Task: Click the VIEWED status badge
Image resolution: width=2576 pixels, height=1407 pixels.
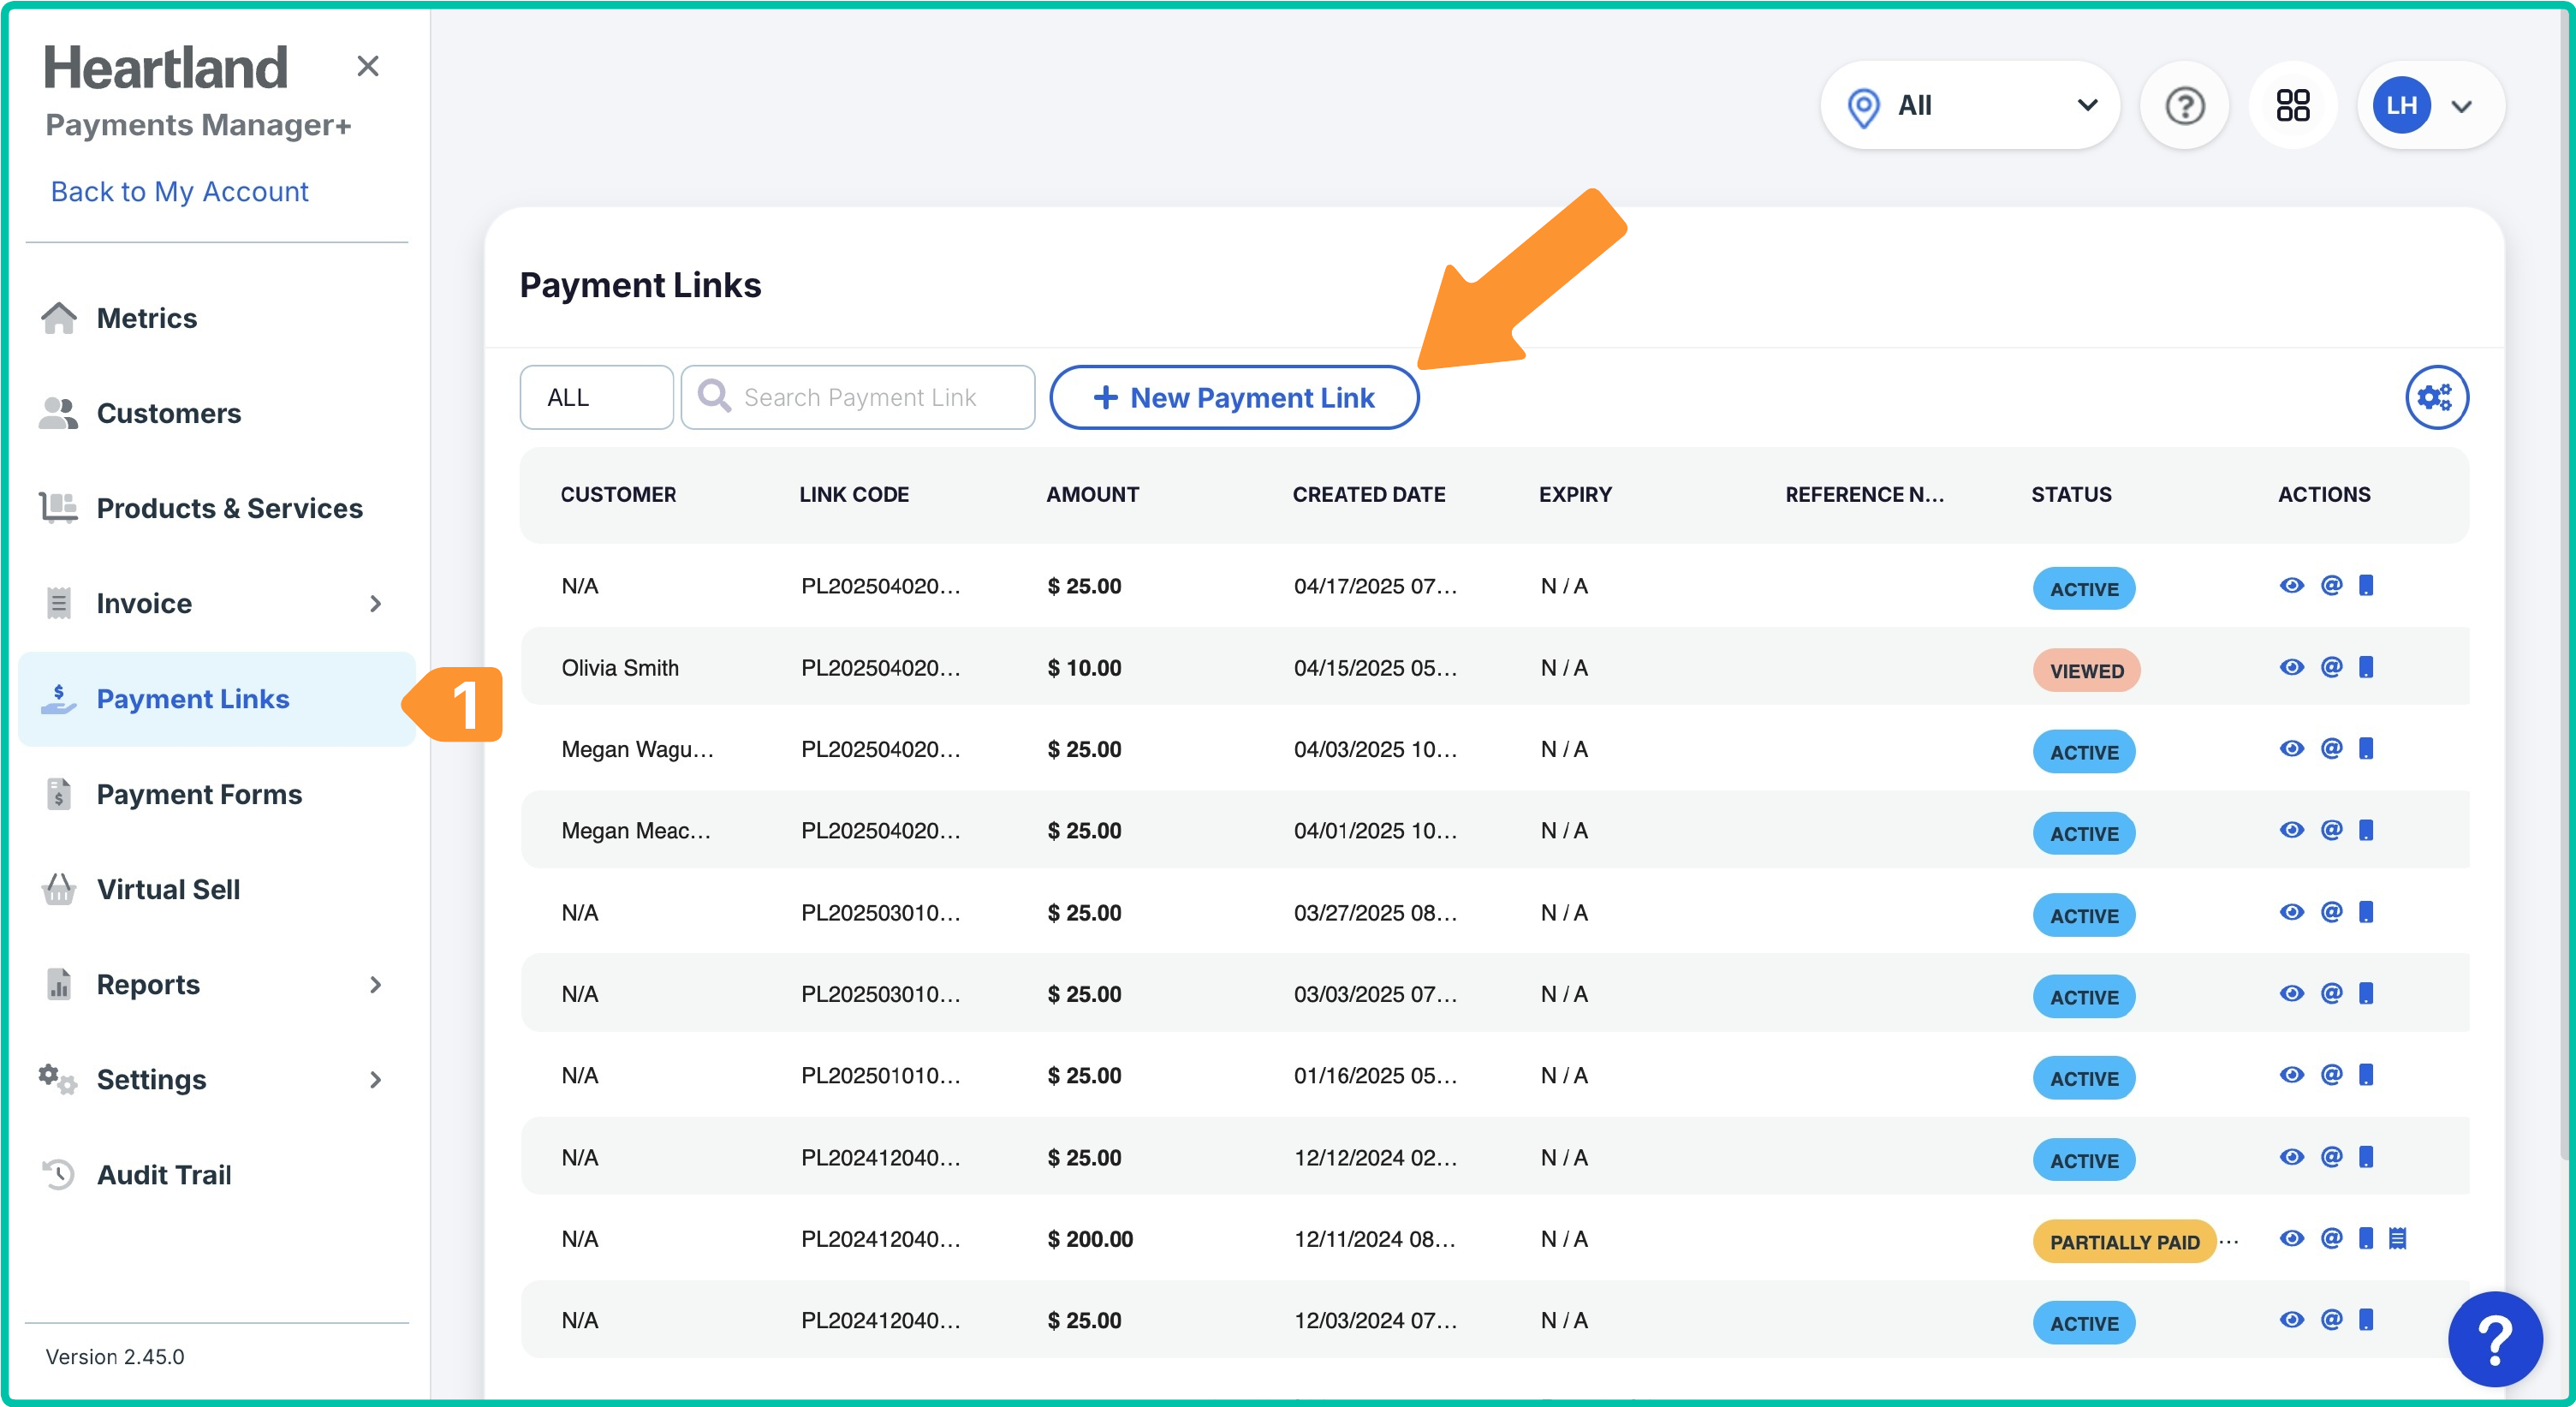Action: pyautogui.click(x=2086, y=671)
